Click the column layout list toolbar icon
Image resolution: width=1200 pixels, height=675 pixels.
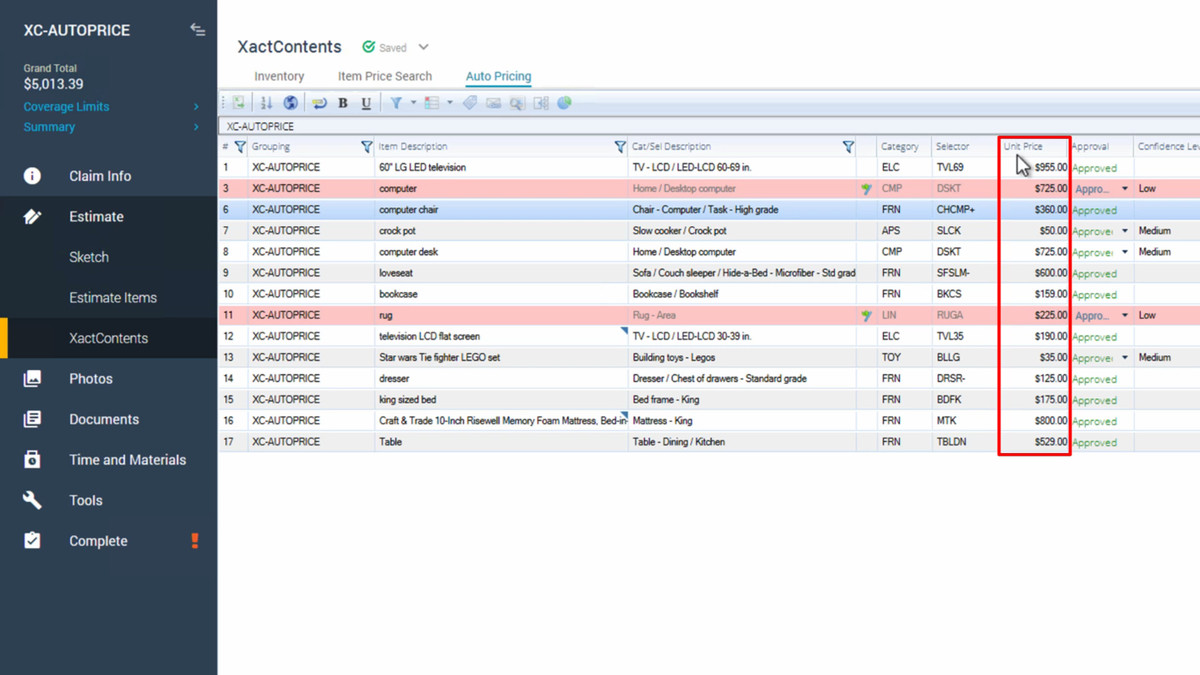tap(432, 103)
